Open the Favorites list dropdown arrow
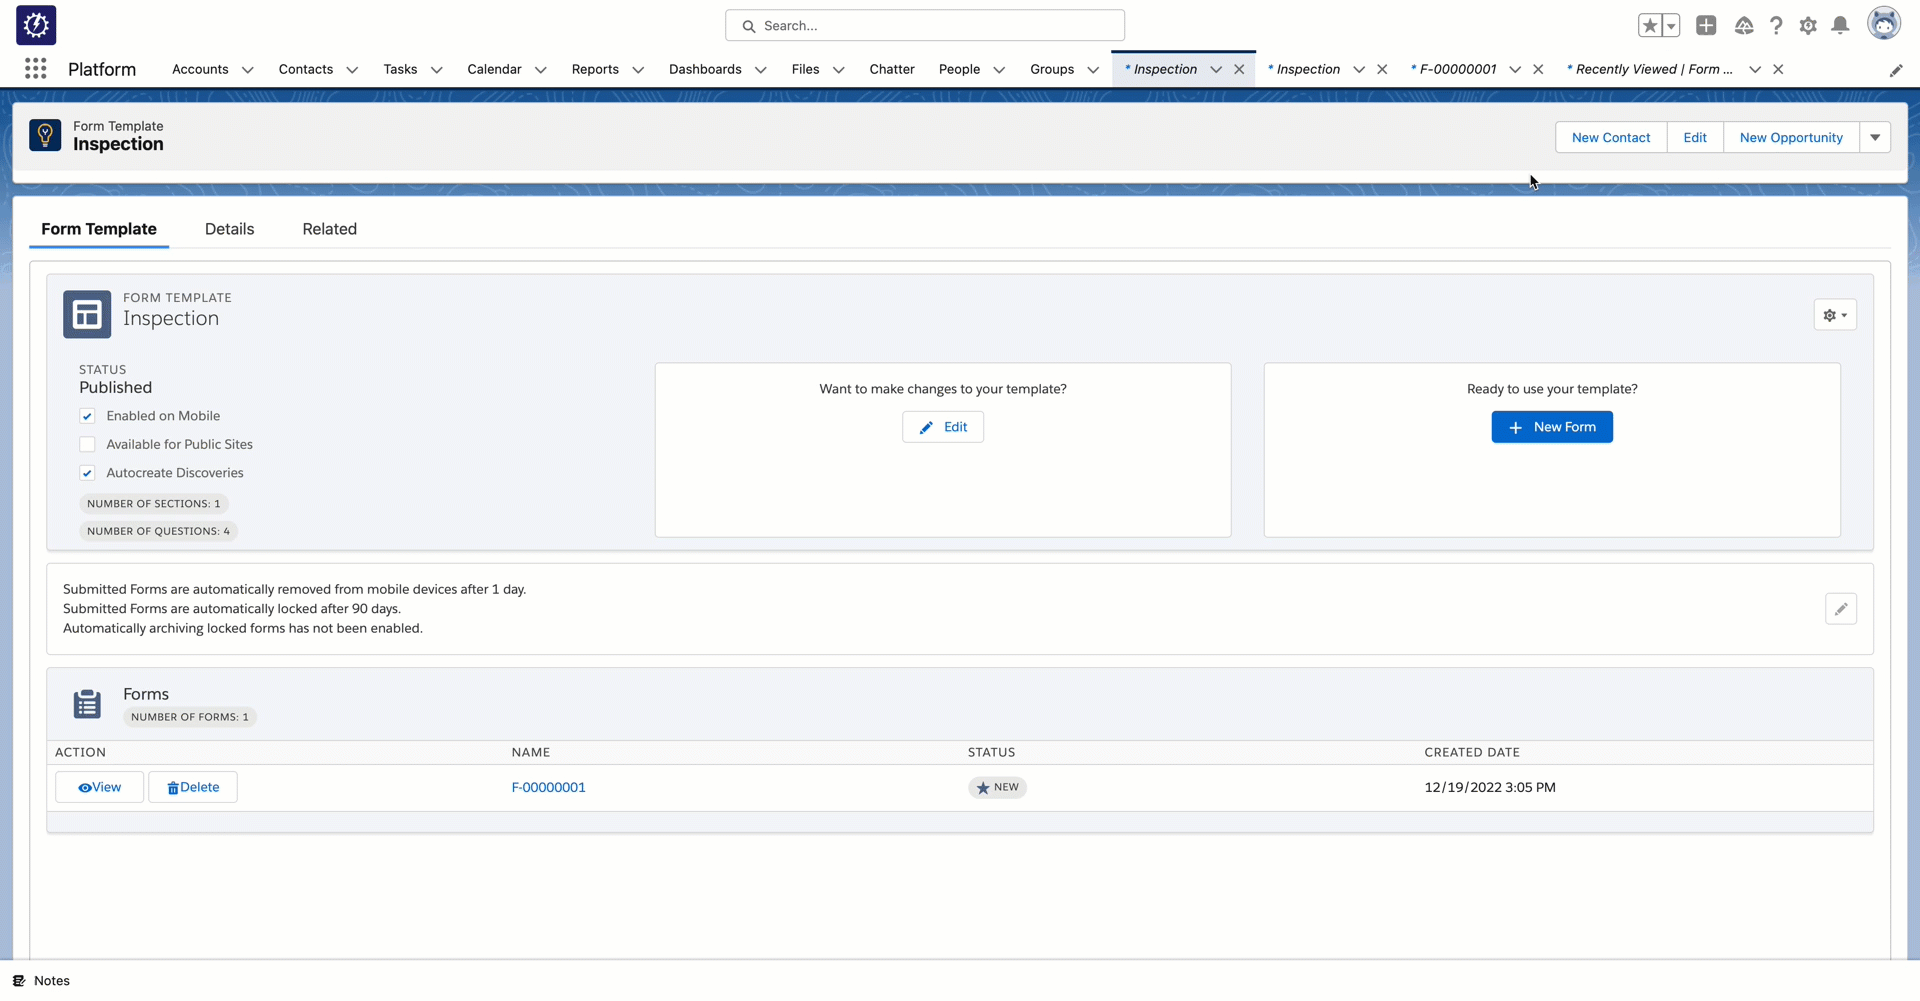The image size is (1920, 1001). point(1672,26)
